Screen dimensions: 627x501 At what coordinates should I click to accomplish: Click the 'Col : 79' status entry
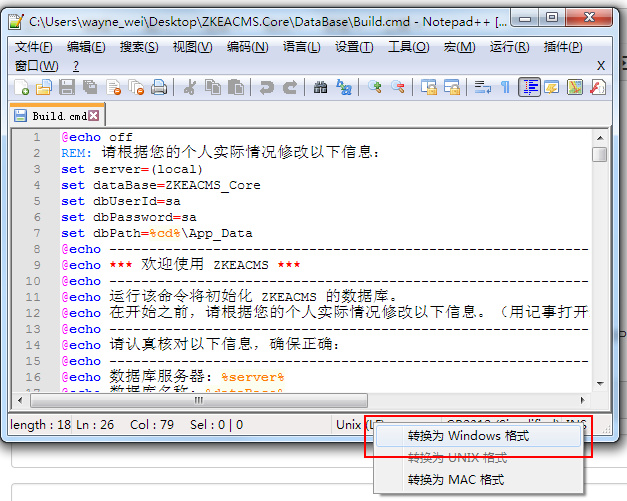point(152,425)
